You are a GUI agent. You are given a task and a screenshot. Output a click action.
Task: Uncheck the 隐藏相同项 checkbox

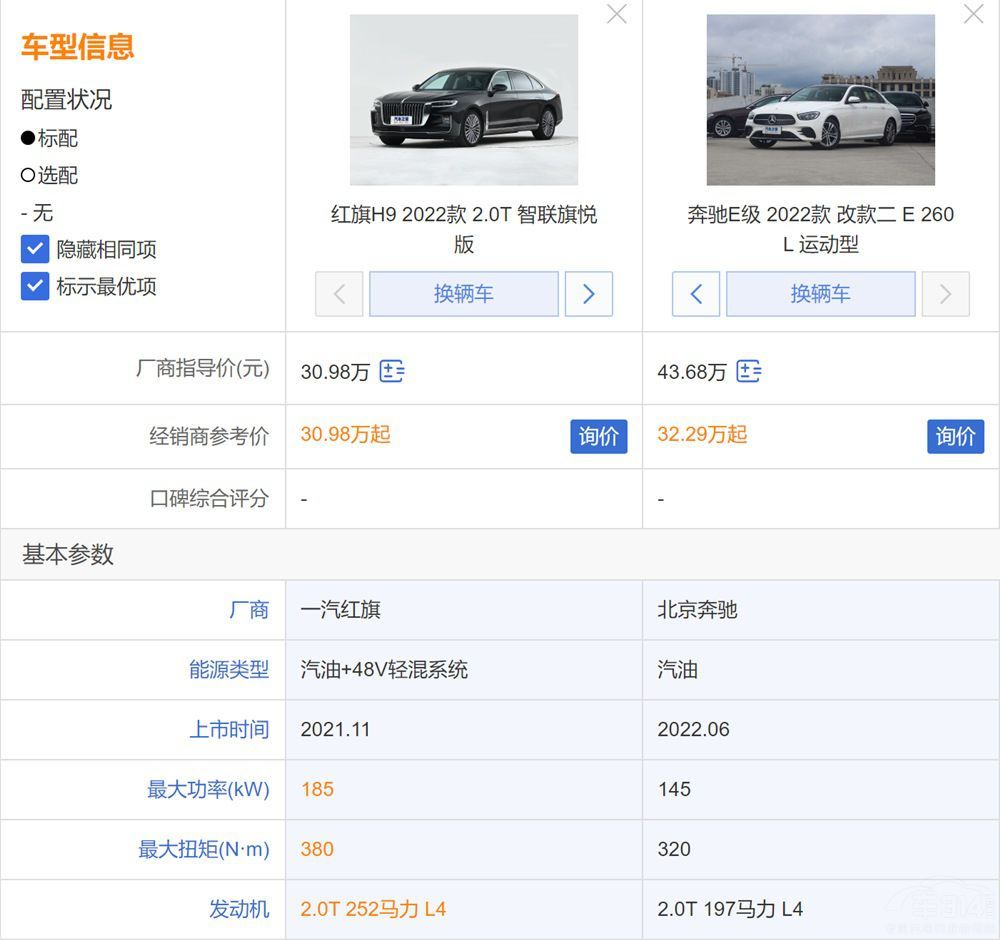pyautogui.click(x=35, y=249)
